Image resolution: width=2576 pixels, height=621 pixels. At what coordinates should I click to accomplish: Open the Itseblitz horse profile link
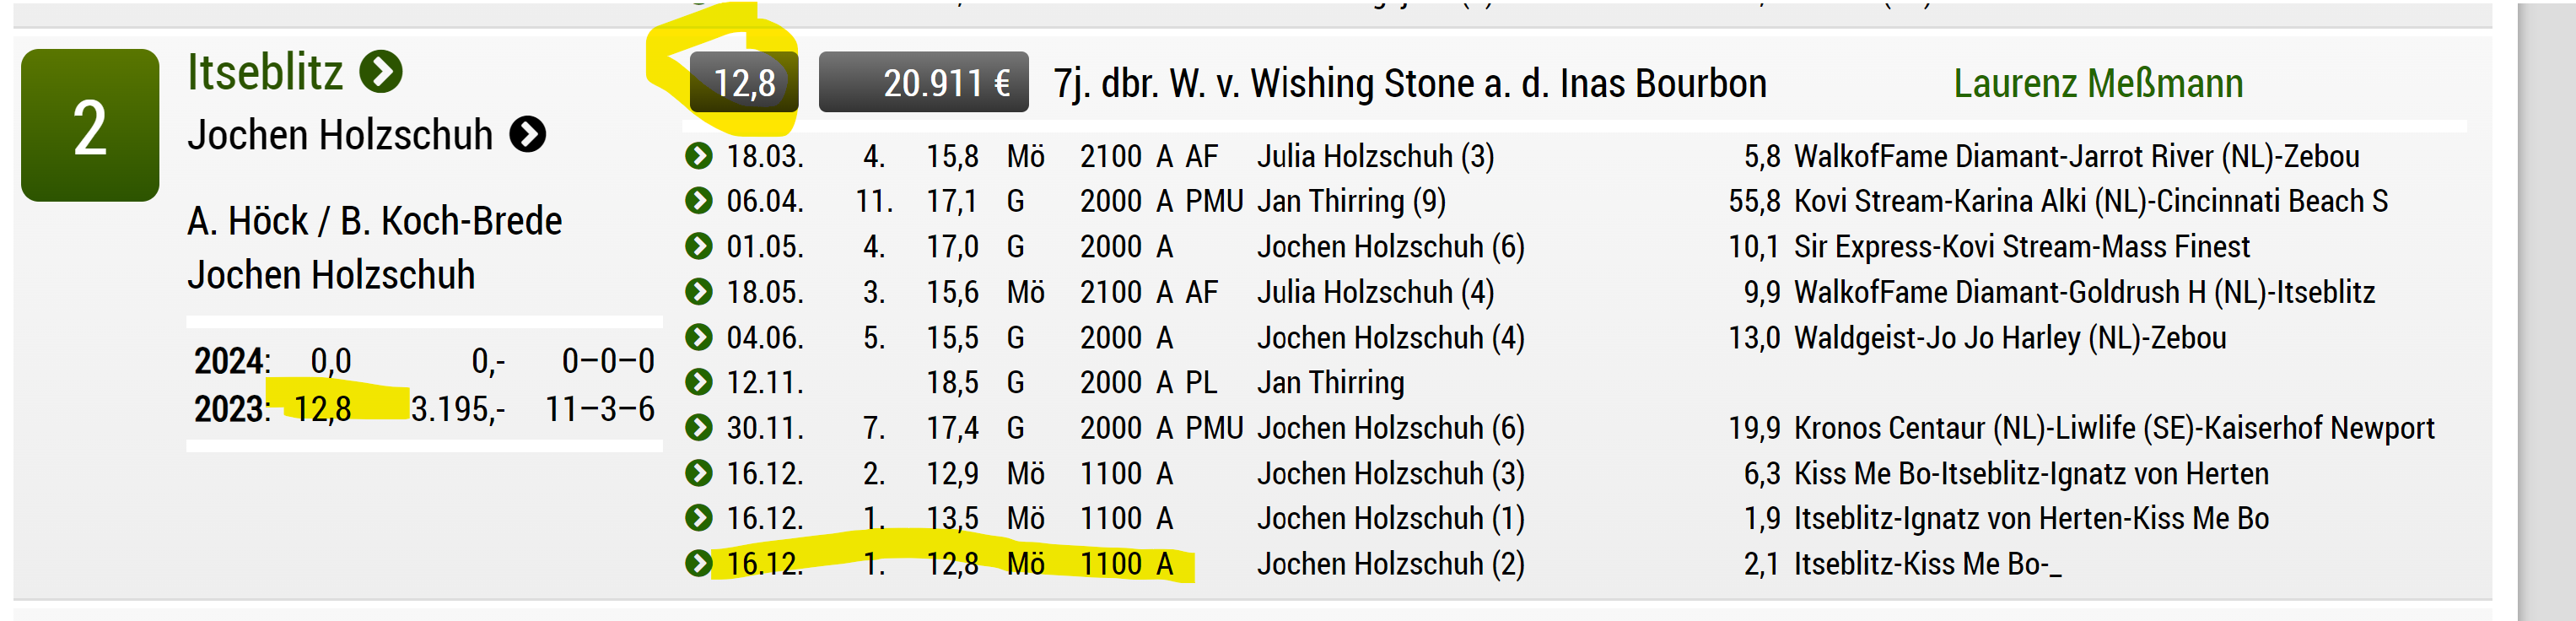tap(265, 72)
